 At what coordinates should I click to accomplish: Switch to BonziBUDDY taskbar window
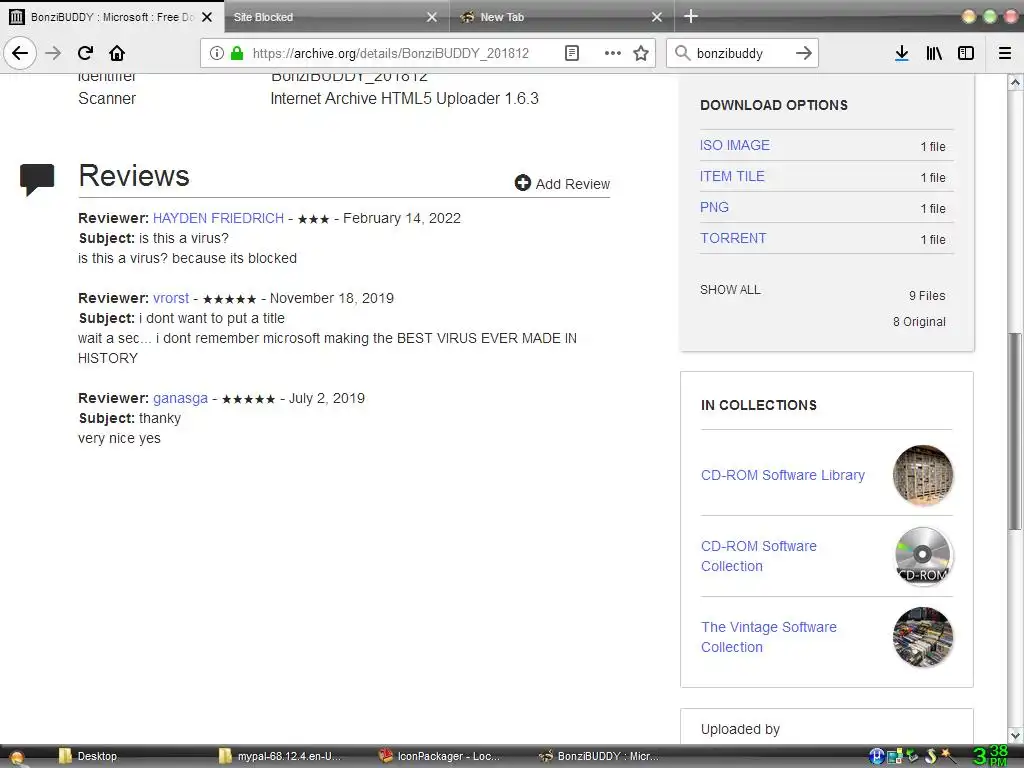[x=600, y=756]
